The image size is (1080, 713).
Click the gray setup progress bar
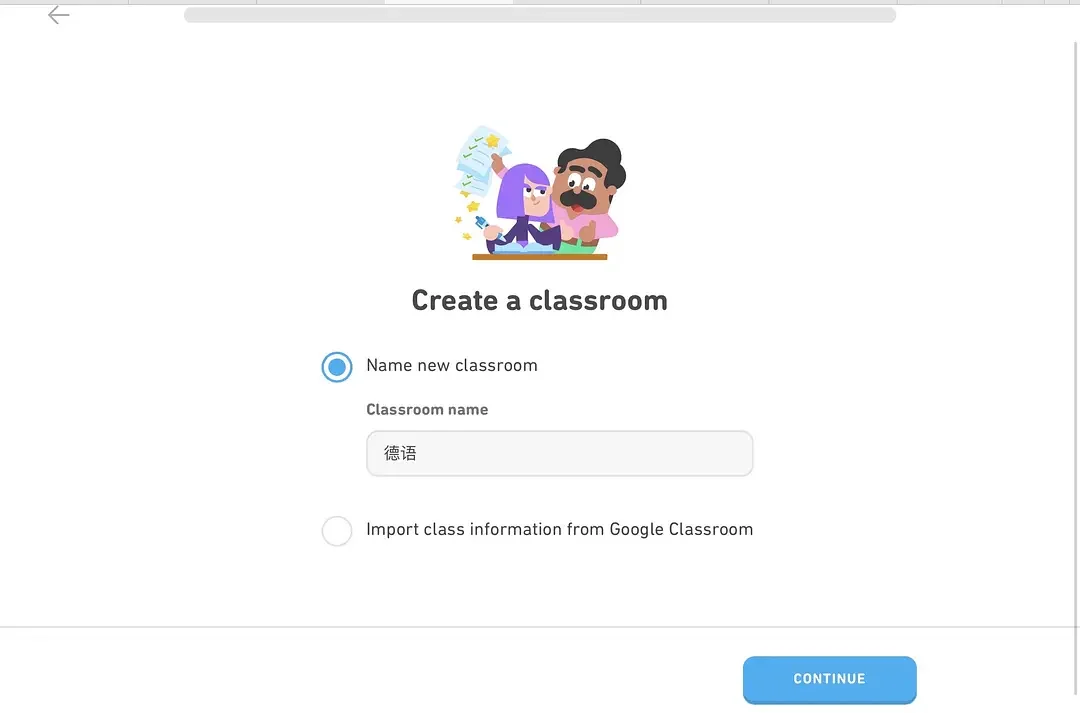(540, 14)
